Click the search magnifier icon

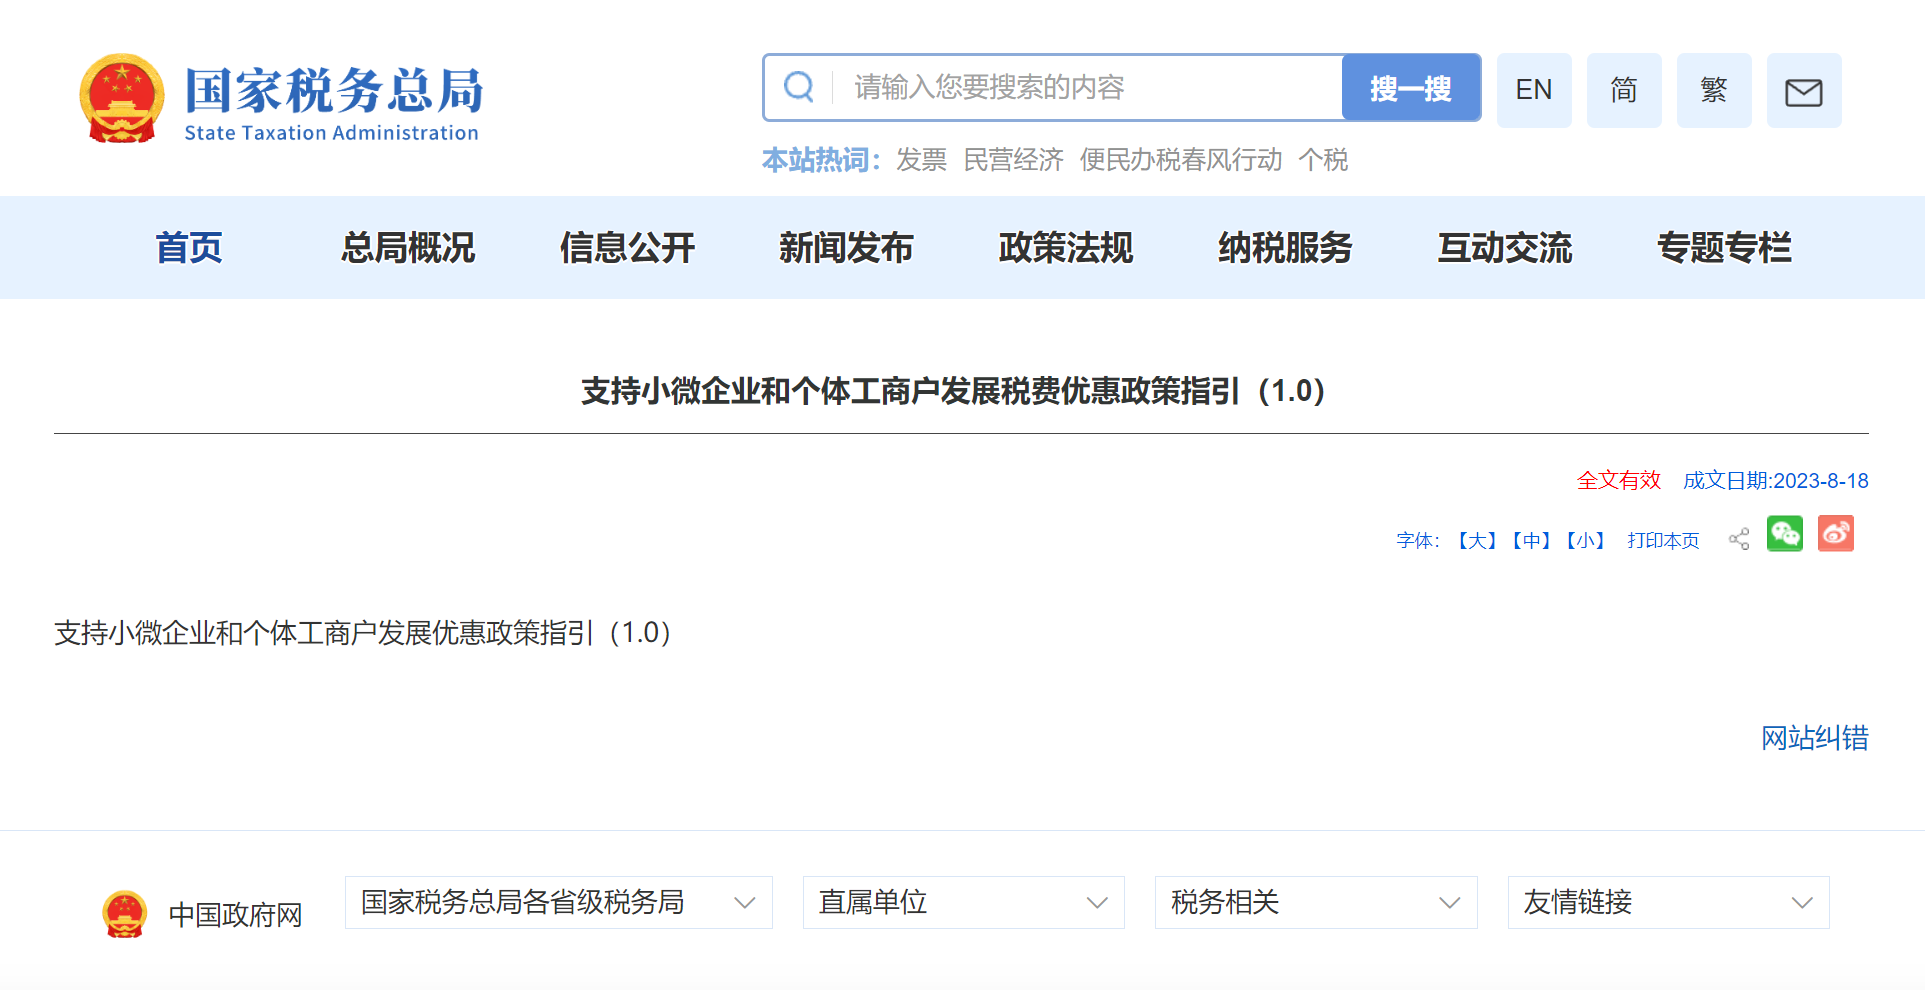pos(798,87)
